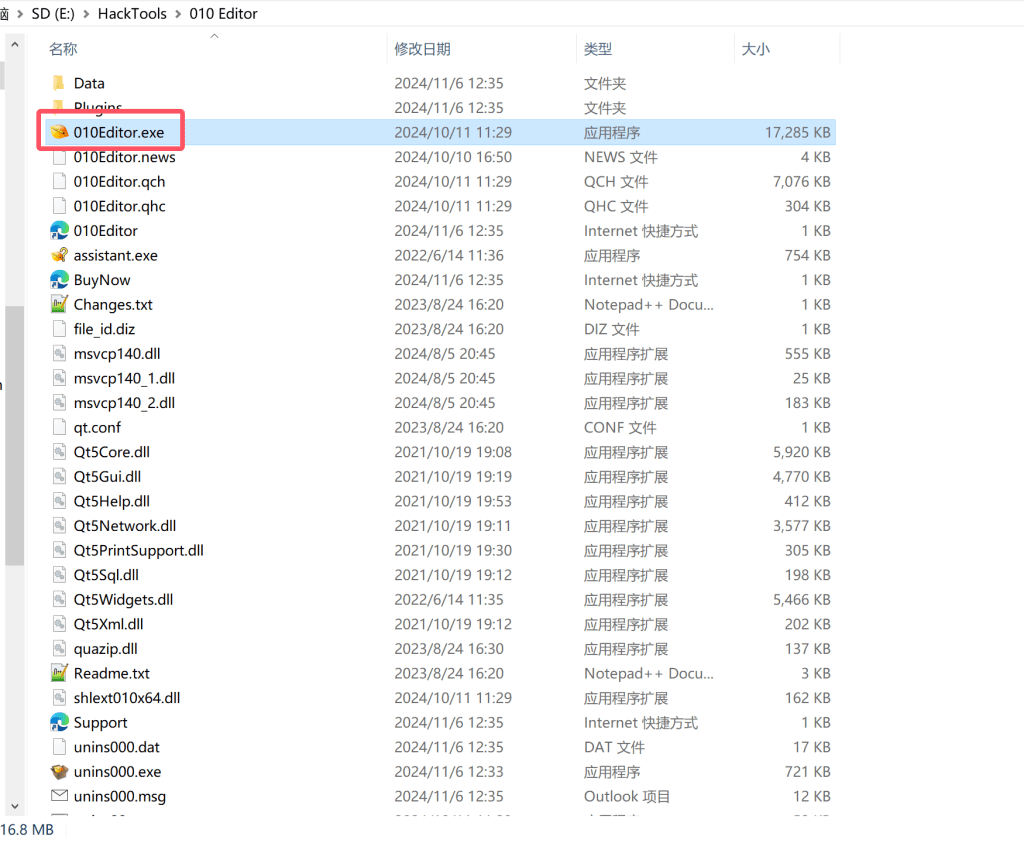
Task: Select the Qt5PrintSupport.dll file name
Action: click(x=138, y=550)
